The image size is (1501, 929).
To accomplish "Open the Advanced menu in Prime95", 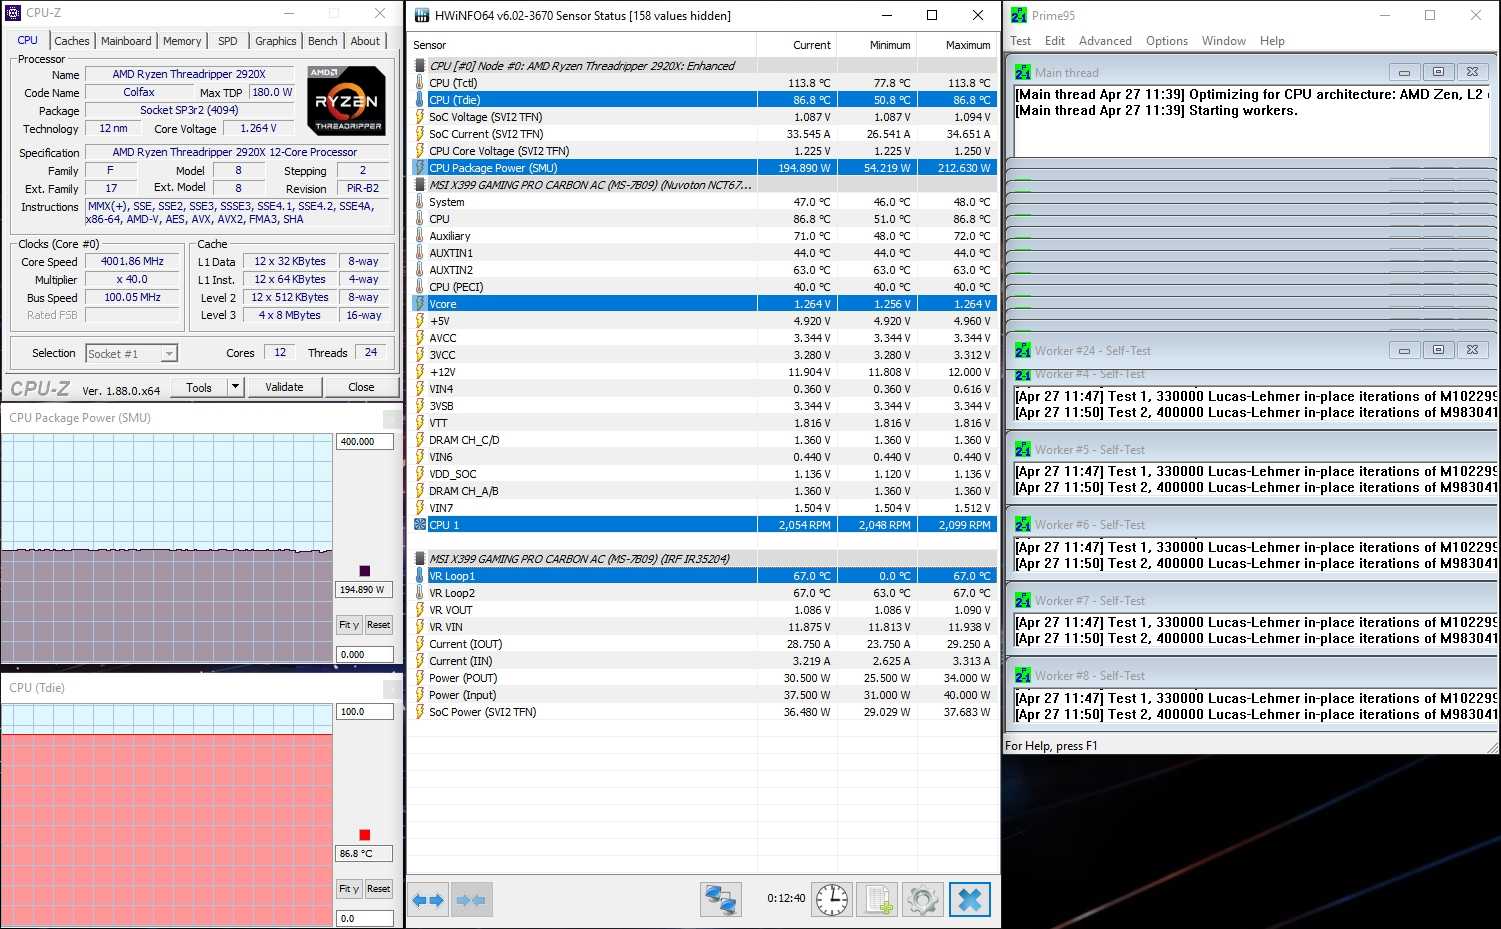I will click(1105, 41).
